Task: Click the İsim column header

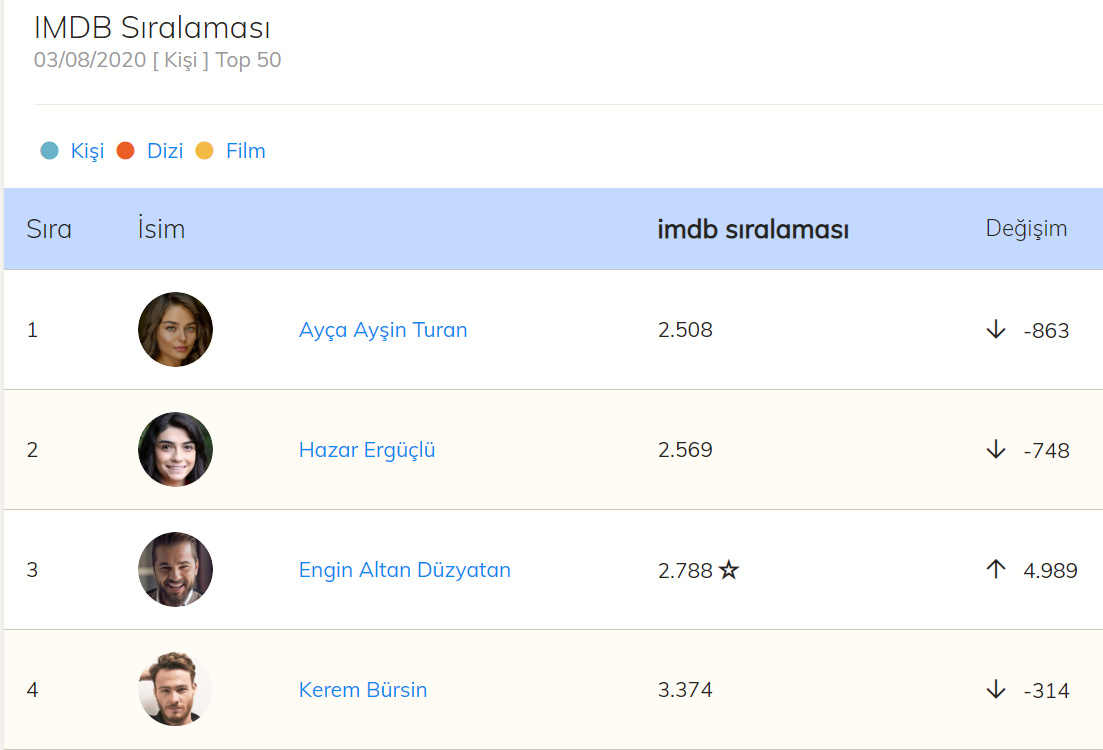Action: (161, 229)
